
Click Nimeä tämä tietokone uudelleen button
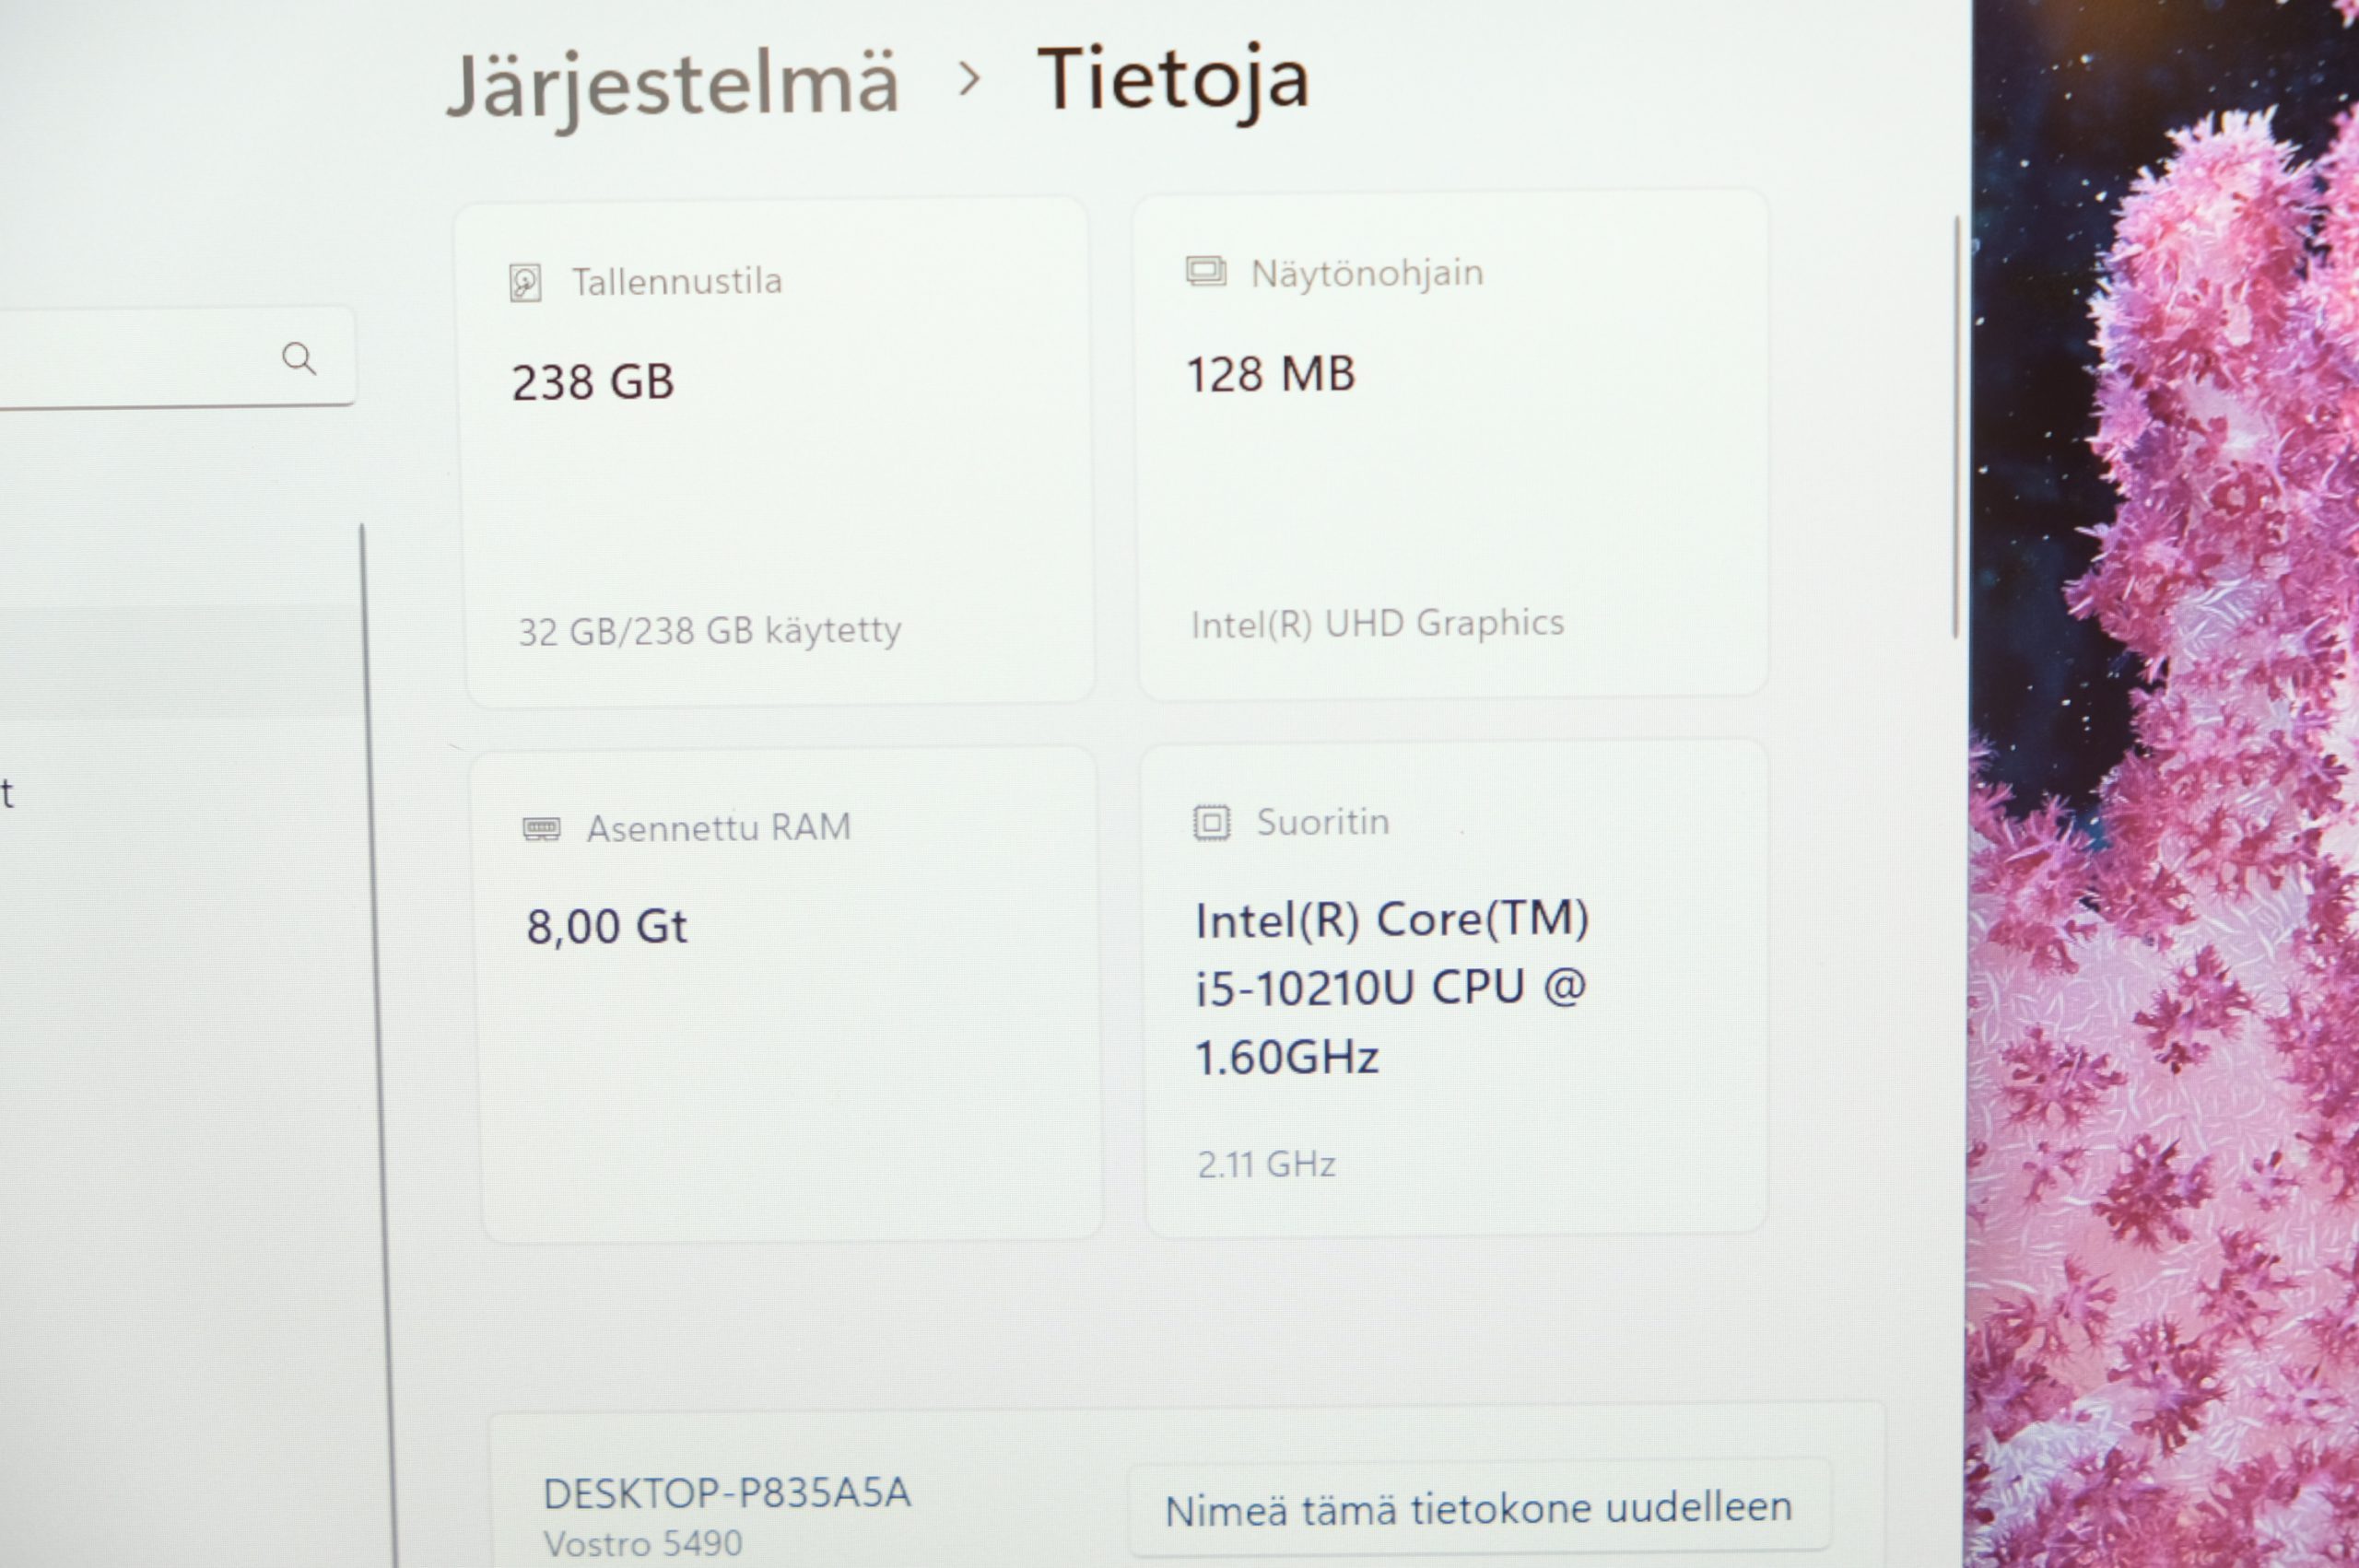click(x=1479, y=1508)
